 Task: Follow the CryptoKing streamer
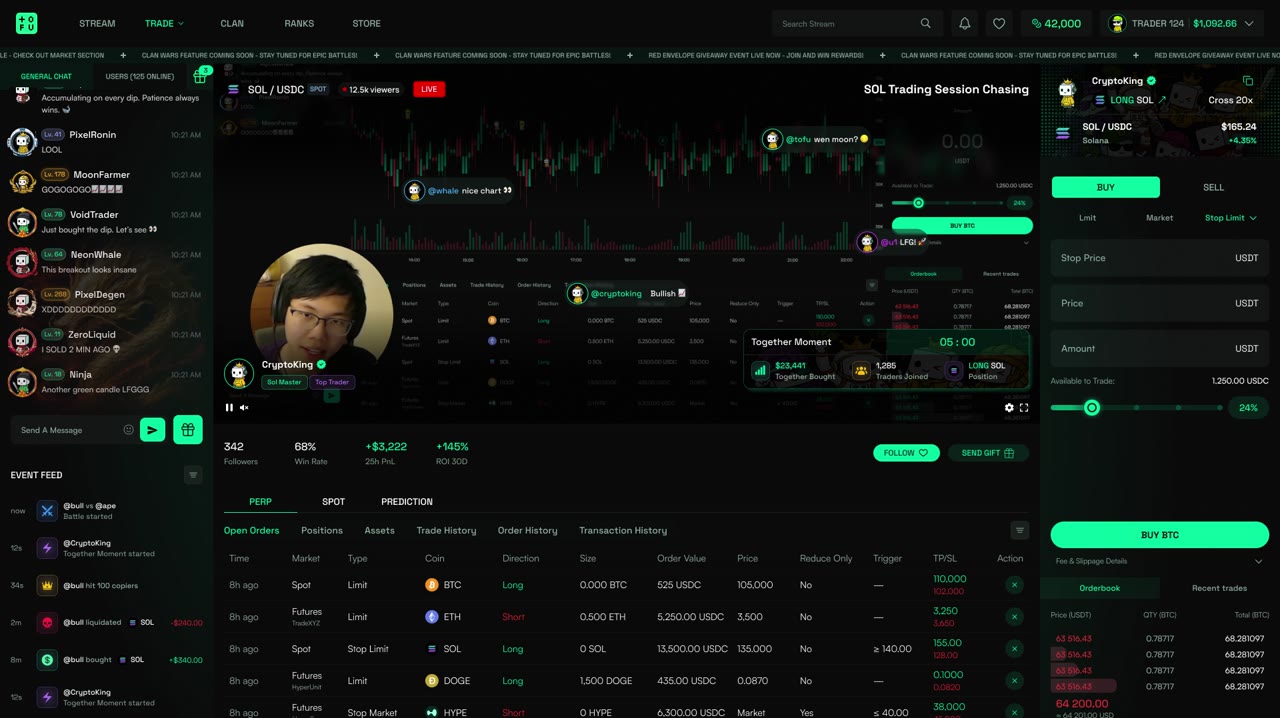pos(906,453)
